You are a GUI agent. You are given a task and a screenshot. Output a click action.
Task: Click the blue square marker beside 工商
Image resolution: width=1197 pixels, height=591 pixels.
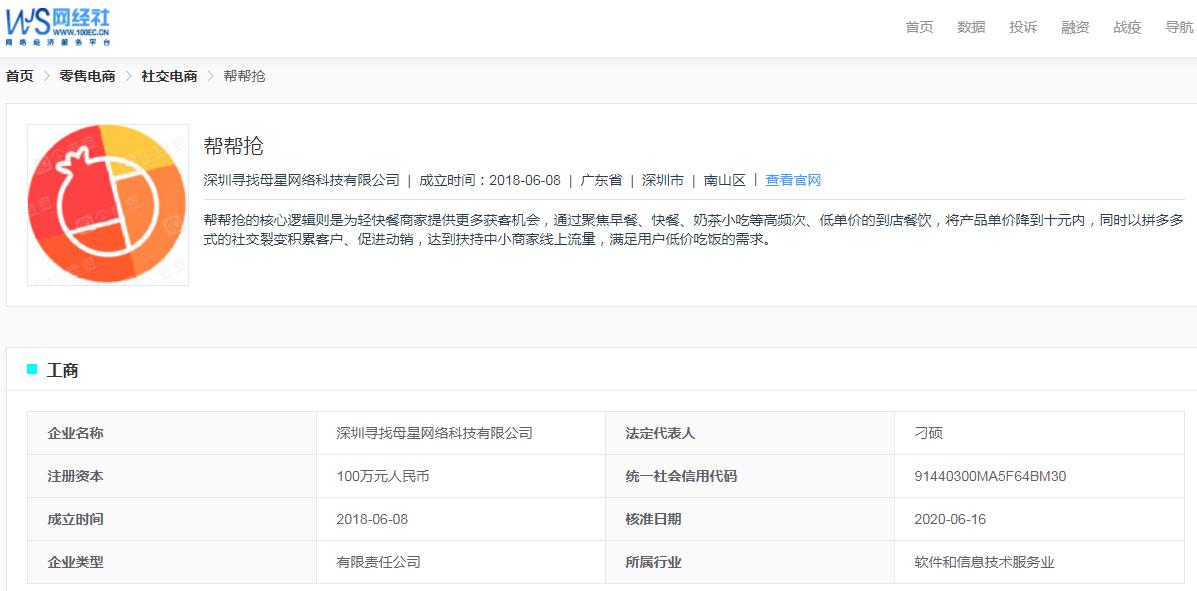(31, 371)
